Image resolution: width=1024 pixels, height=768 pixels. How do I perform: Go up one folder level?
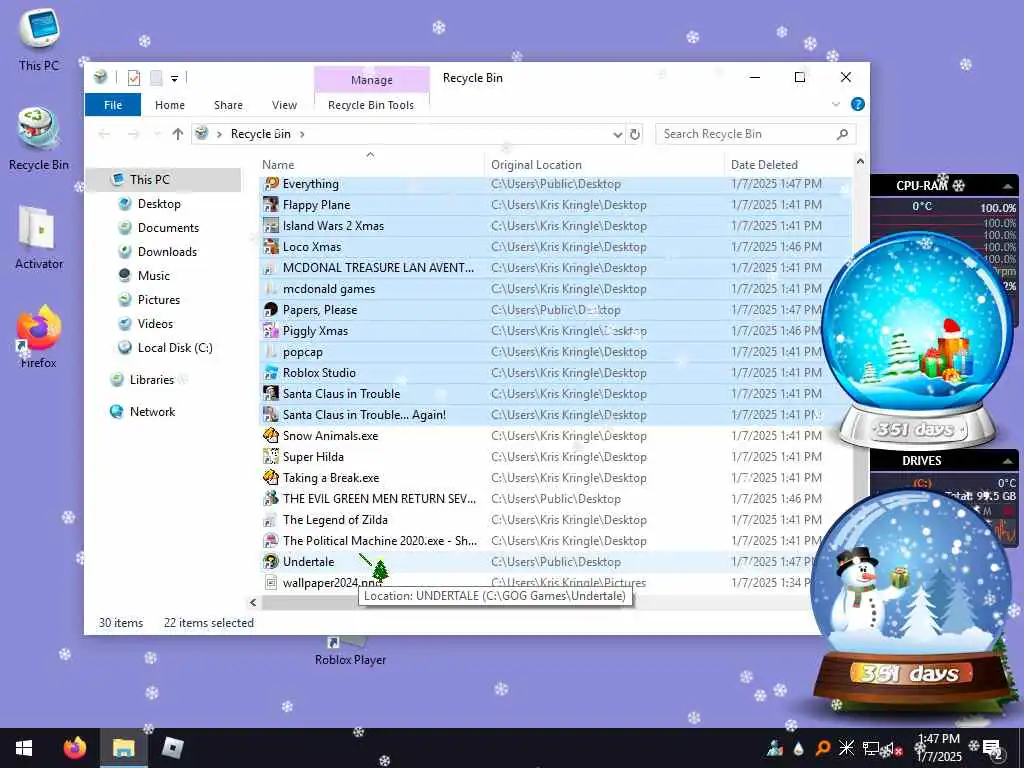(x=178, y=134)
